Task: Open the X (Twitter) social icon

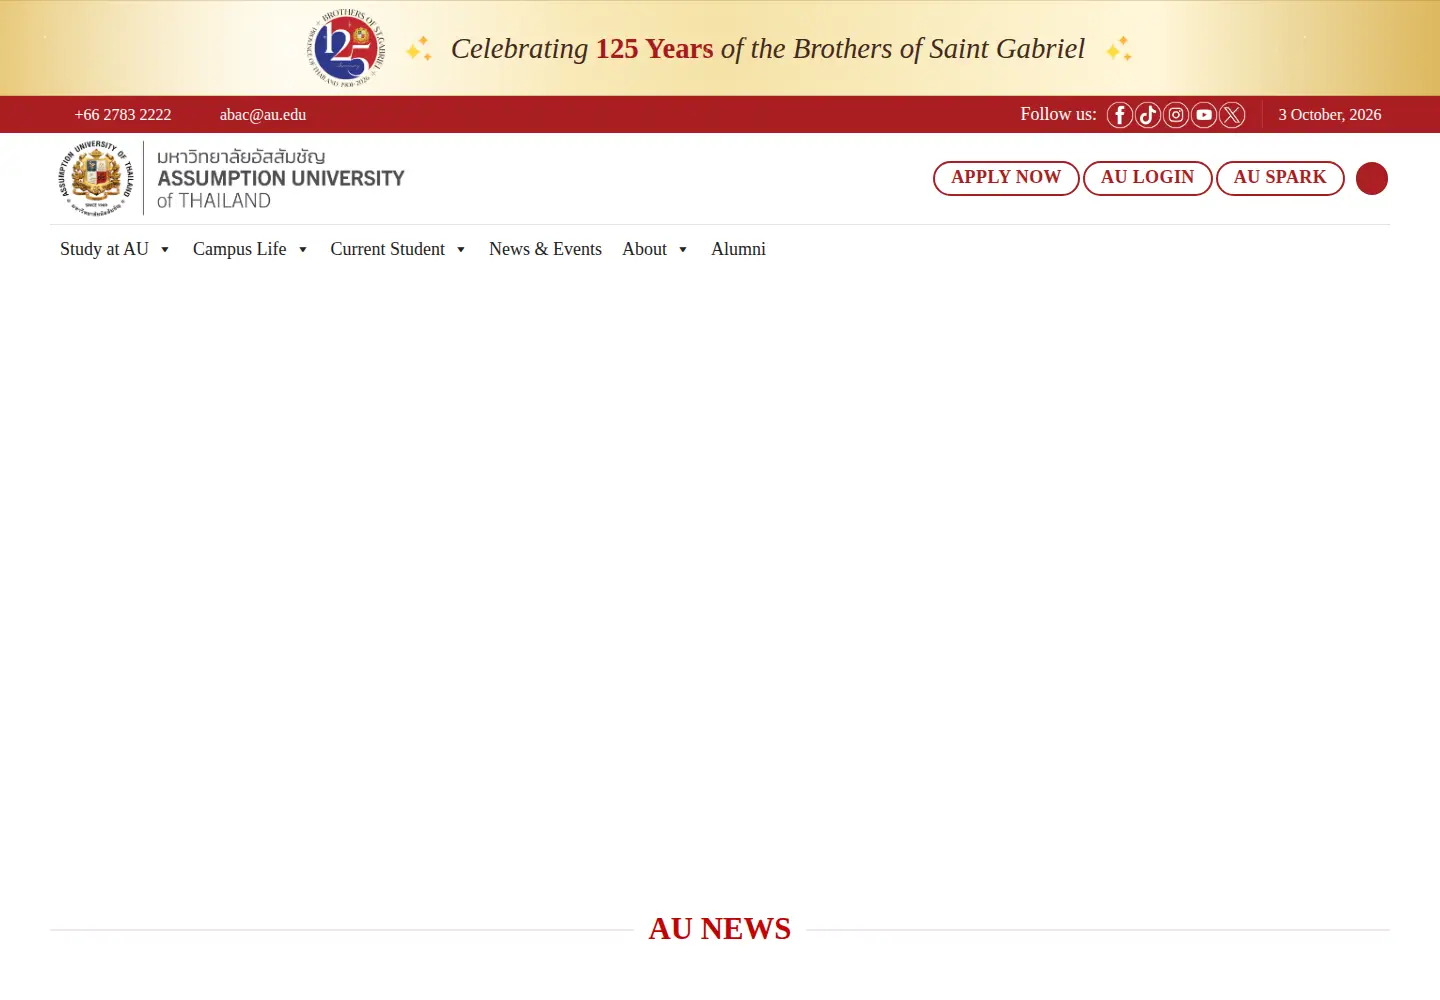Action: tap(1232, 115)
